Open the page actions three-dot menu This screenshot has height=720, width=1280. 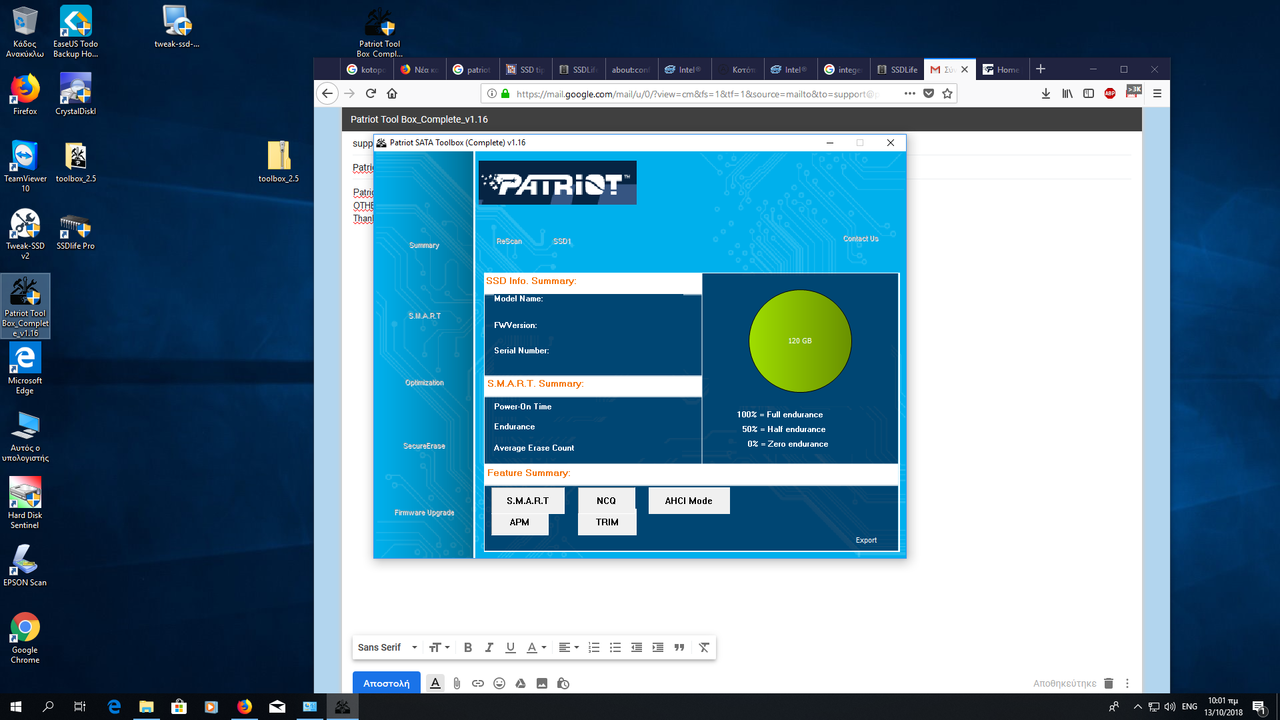coord(909,93)
